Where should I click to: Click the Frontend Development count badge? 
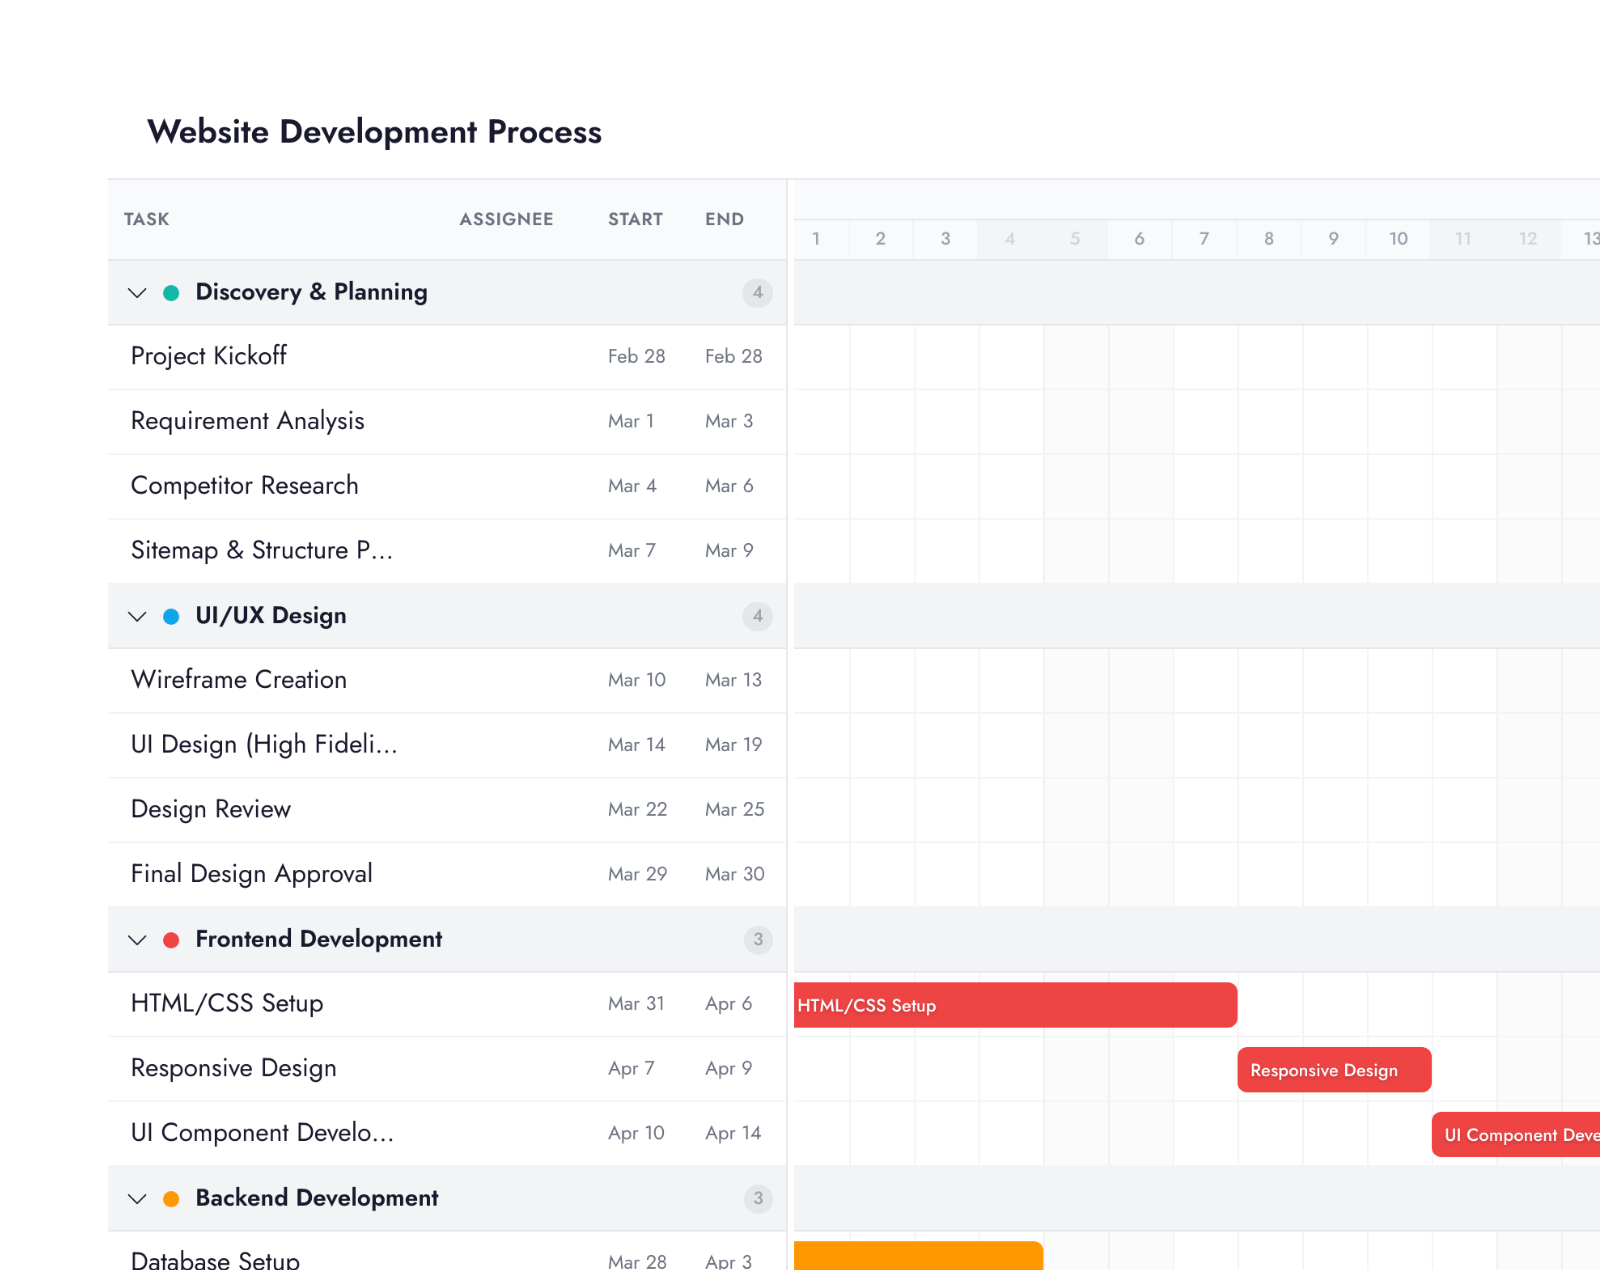757,940
